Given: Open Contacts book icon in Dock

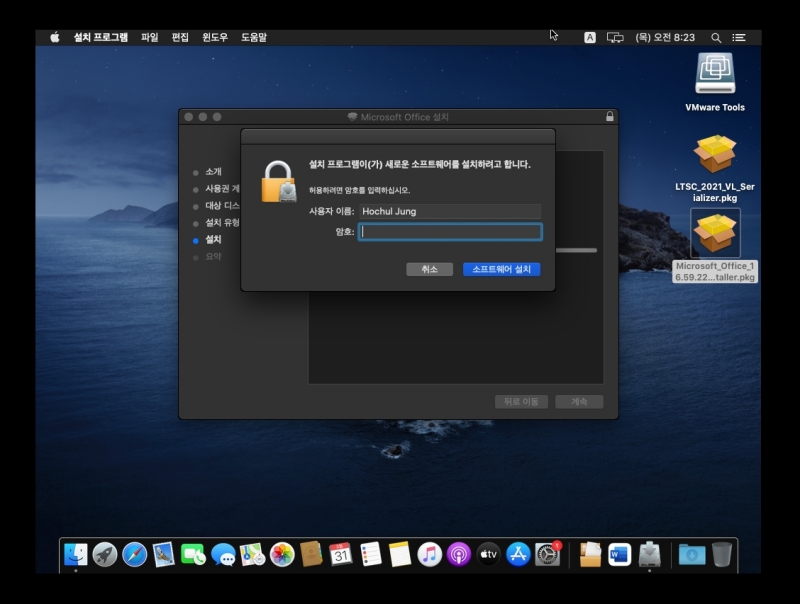Looking at the screenshot, I should pyautogui.click(x=311, y=555).
